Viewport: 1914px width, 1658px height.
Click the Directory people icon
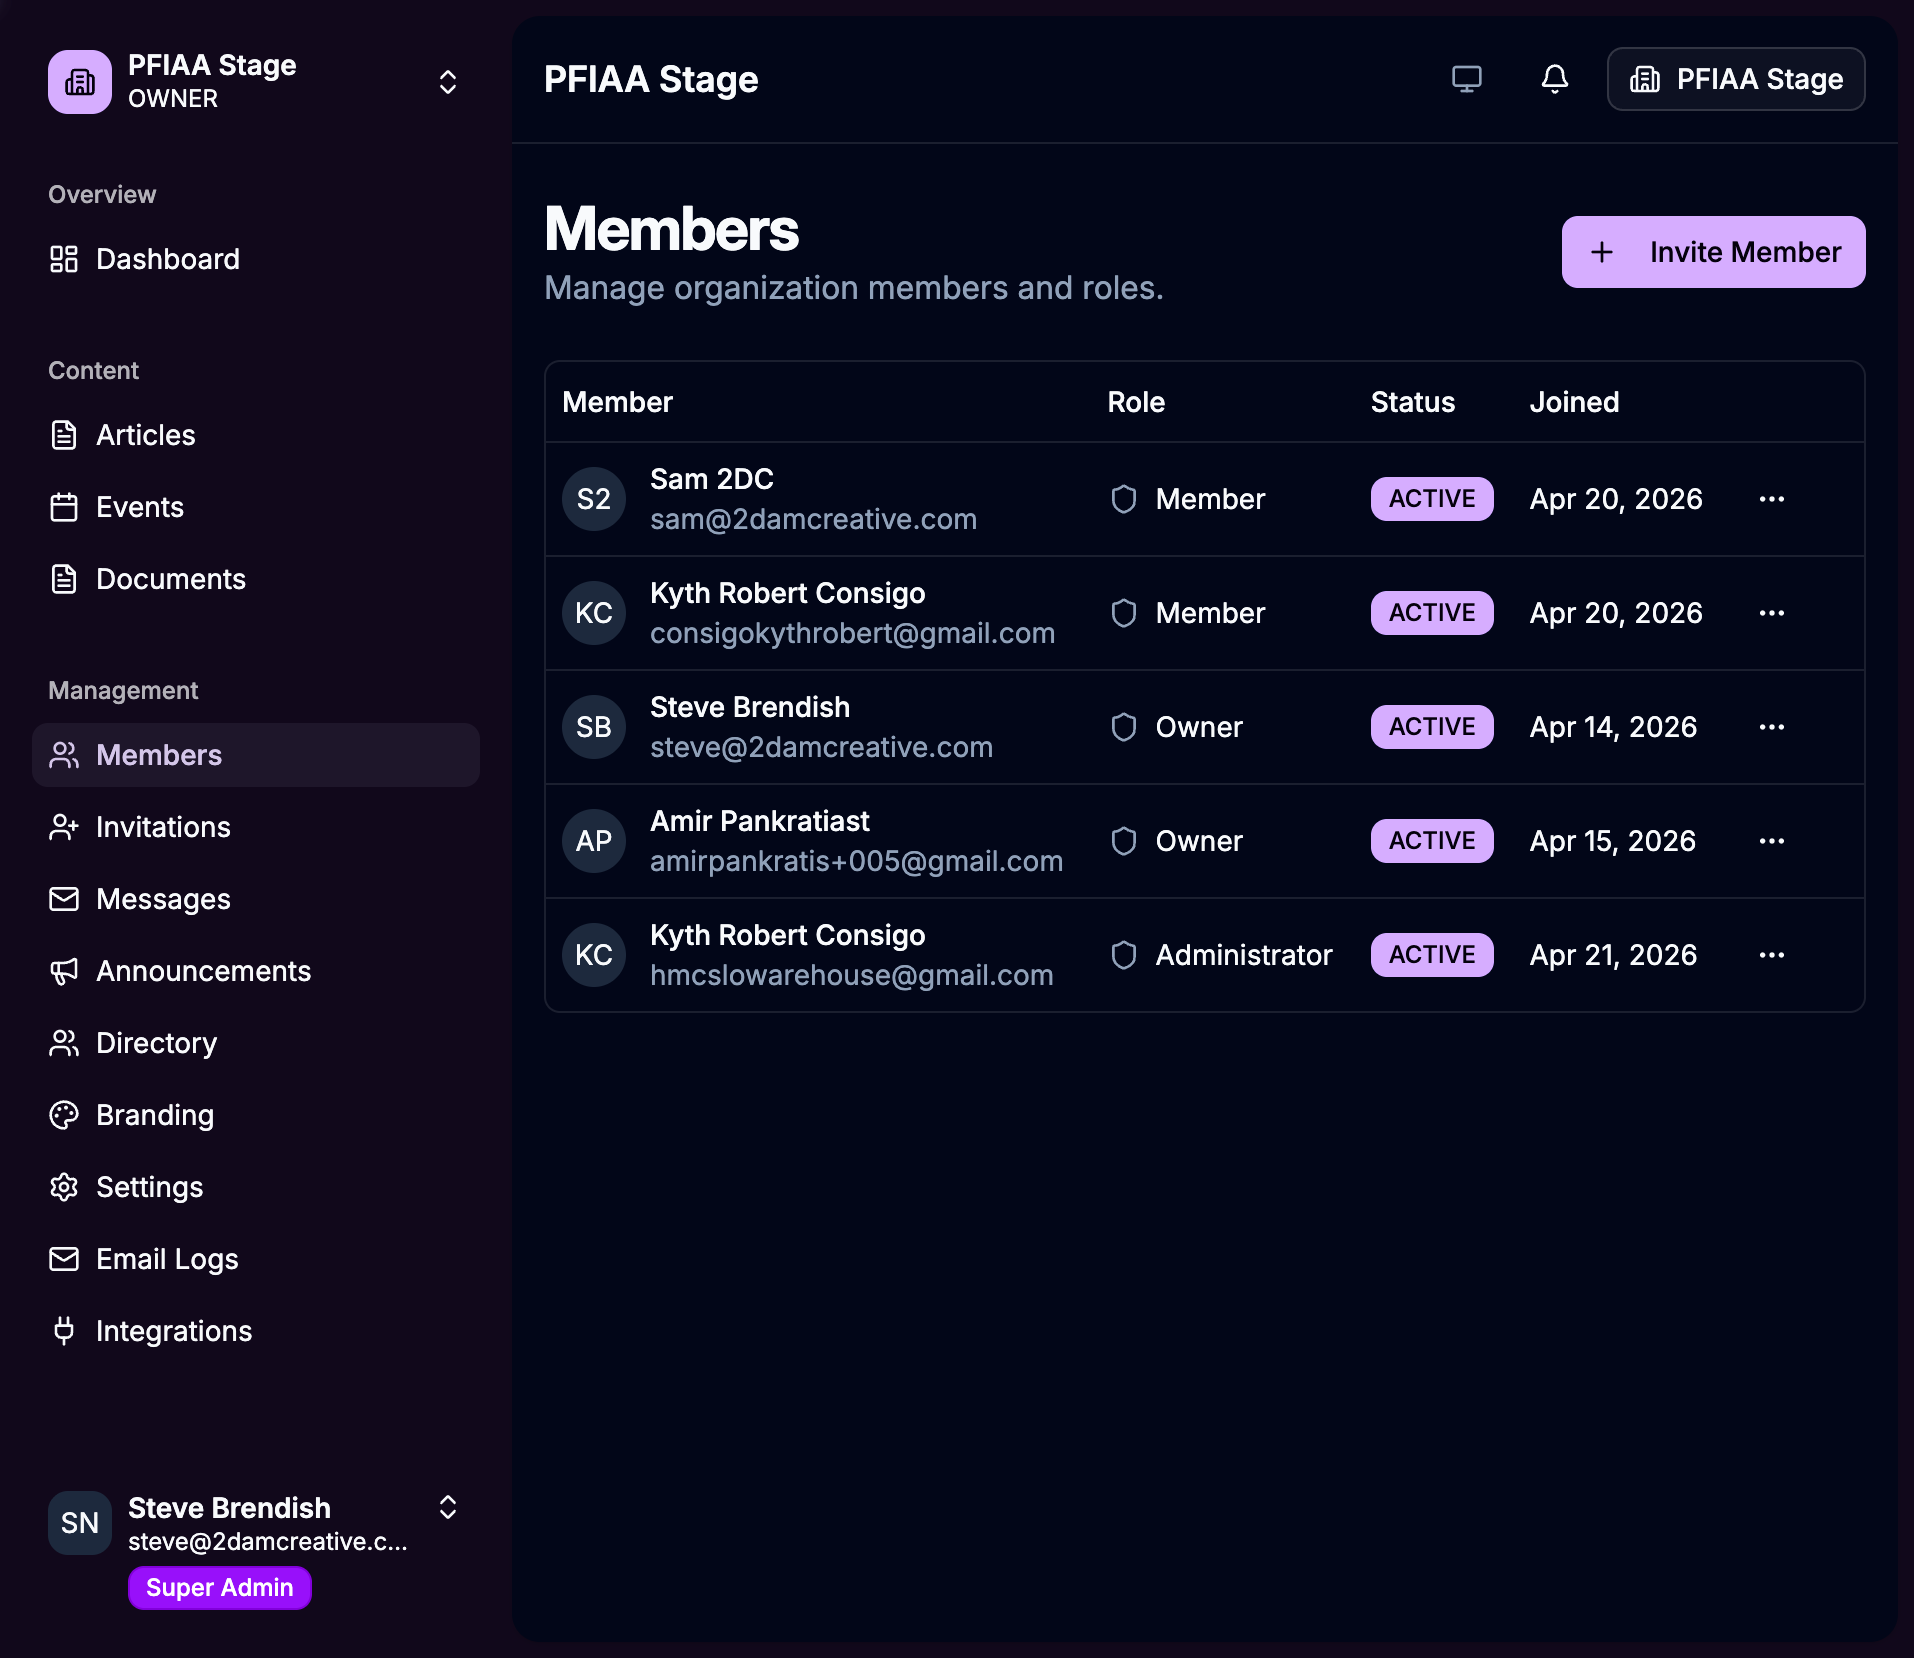(64, 1043)
